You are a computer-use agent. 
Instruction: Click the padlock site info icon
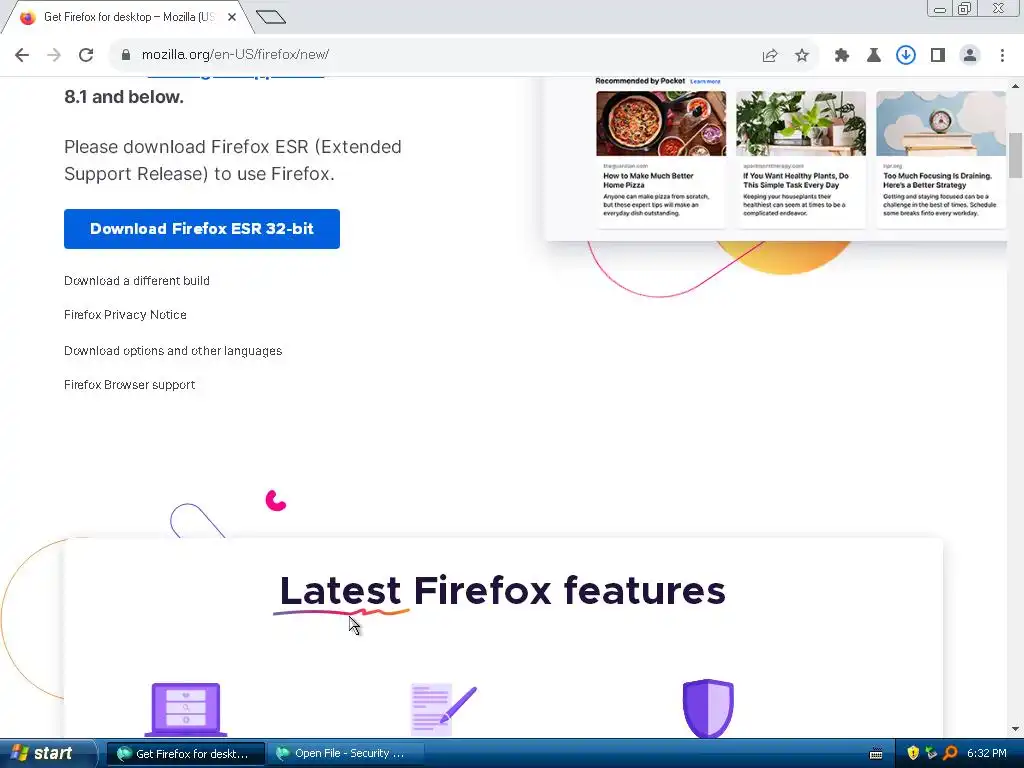click(x=126, y=55)
